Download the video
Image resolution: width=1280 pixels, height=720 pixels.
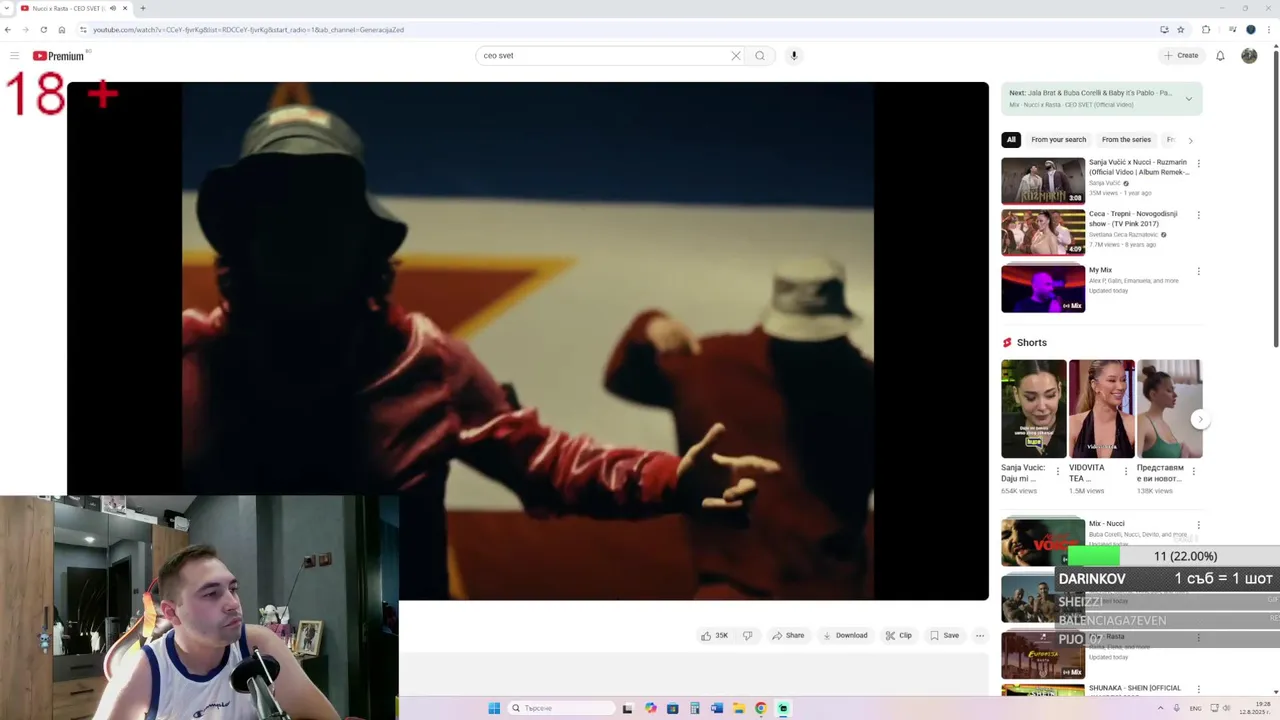point(845,635)
